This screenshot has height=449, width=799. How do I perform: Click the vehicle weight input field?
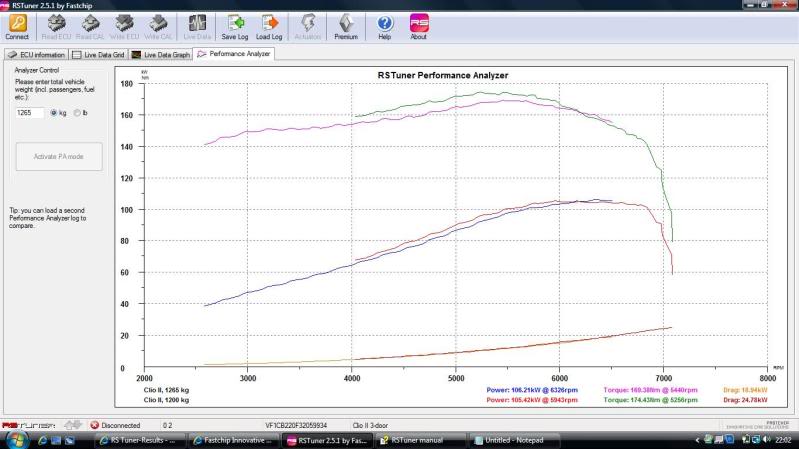point(30,113)
